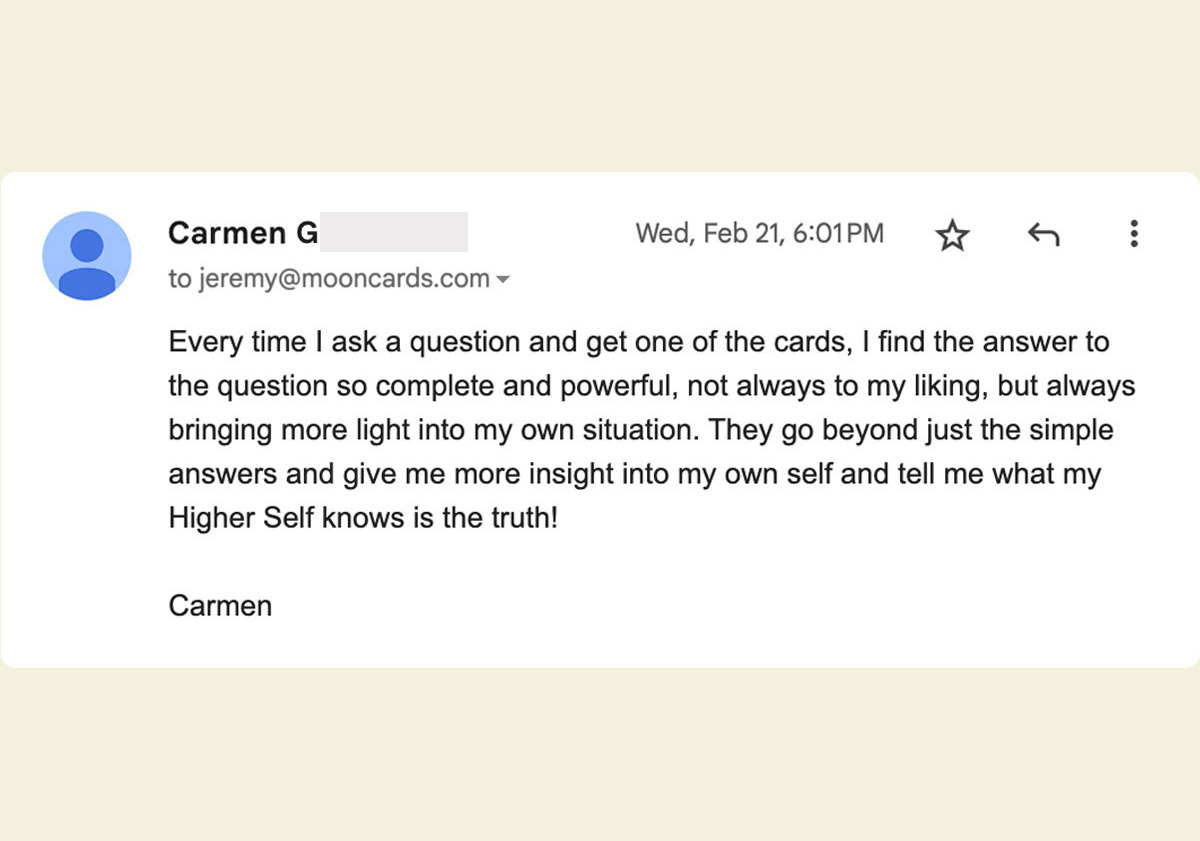Select the time '6:01PM' in header
This screenshot has width=1200, height=841.
838,234
